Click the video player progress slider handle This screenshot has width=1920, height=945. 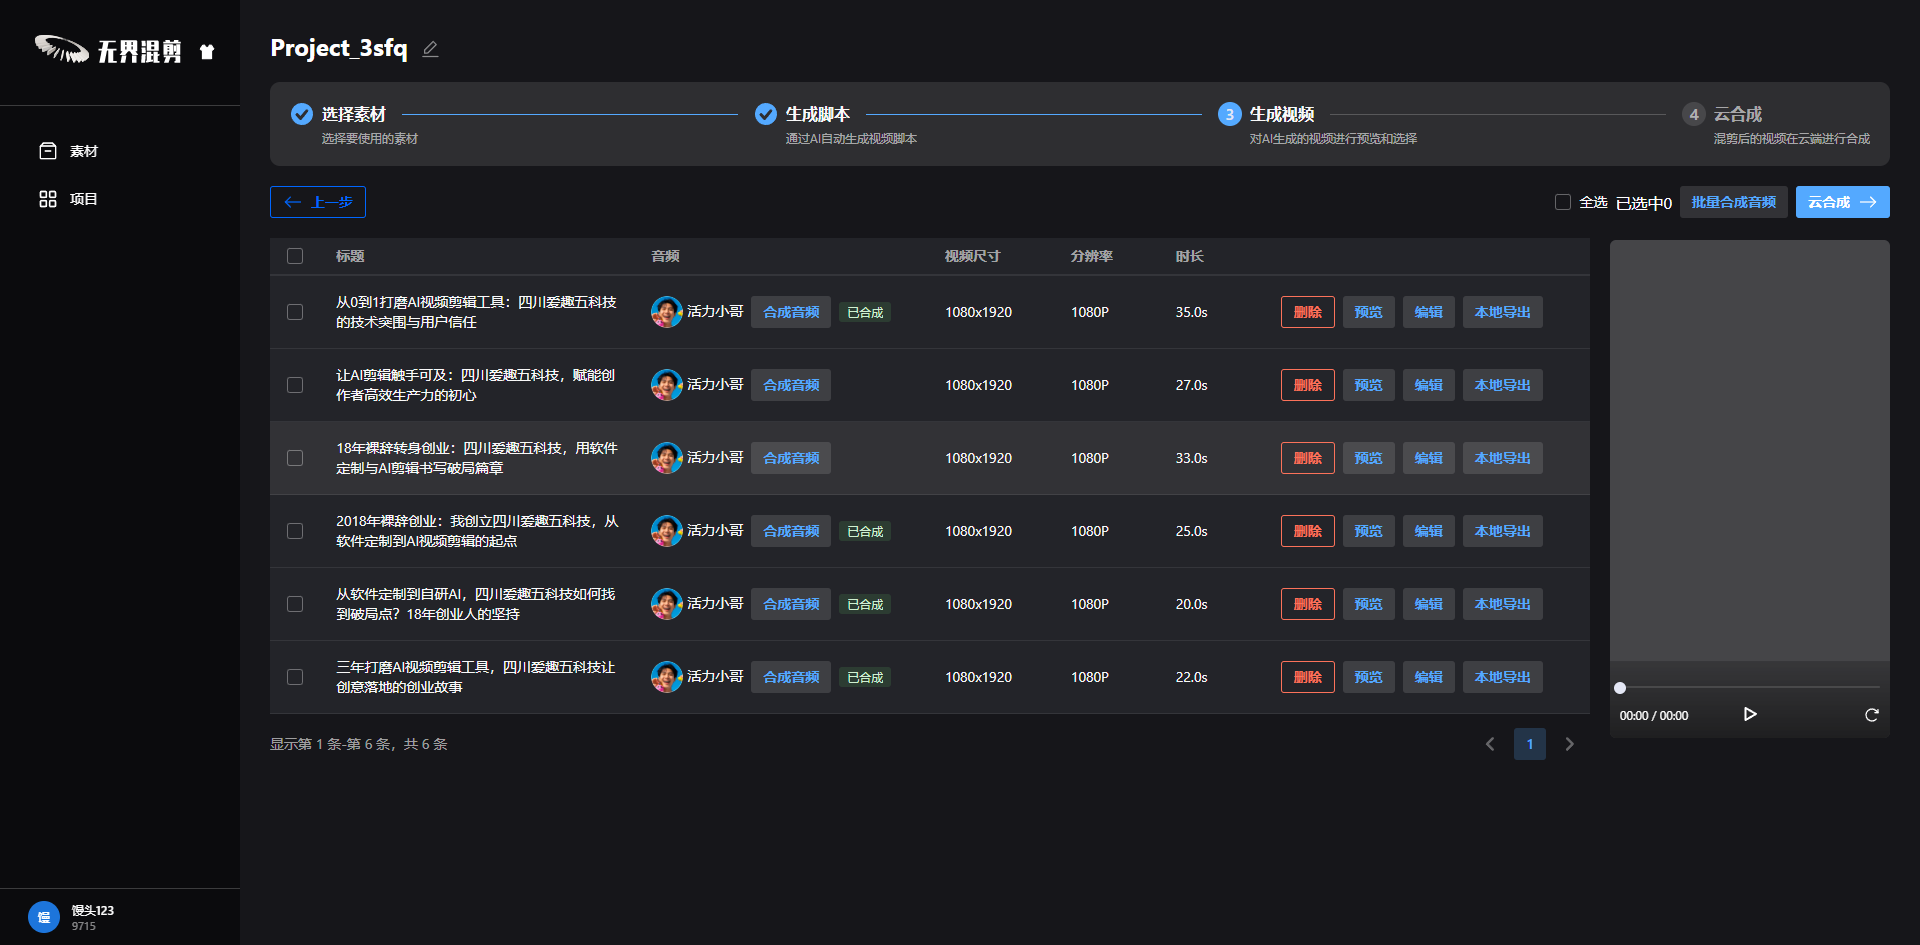pos(1620,688)
